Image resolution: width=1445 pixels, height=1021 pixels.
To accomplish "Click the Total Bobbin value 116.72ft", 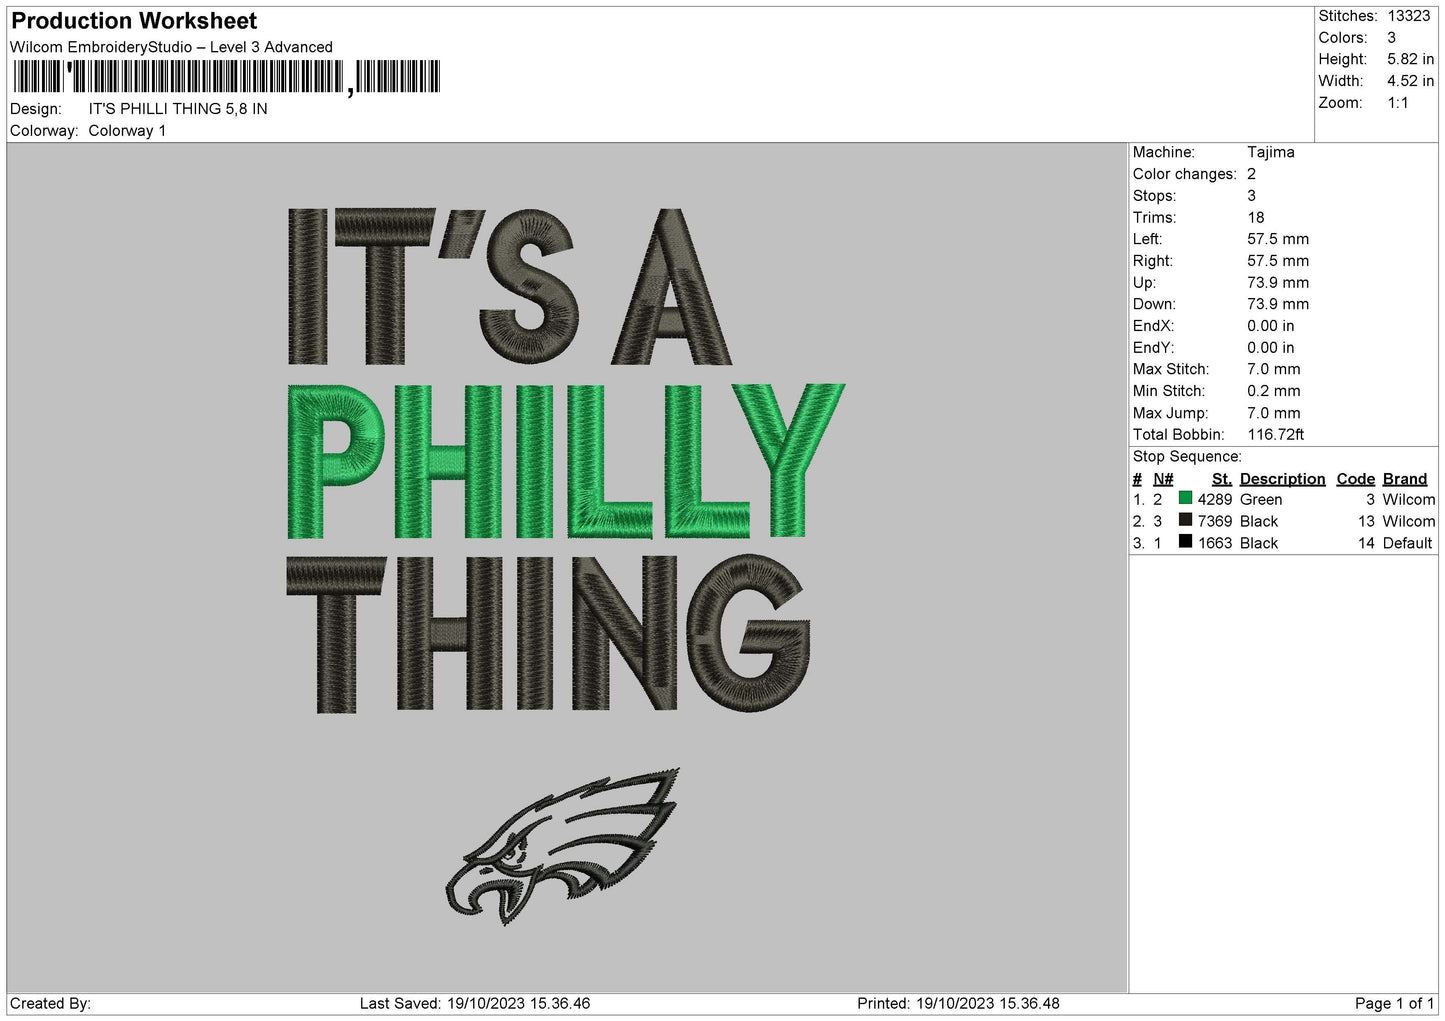I will point(1275,434).
